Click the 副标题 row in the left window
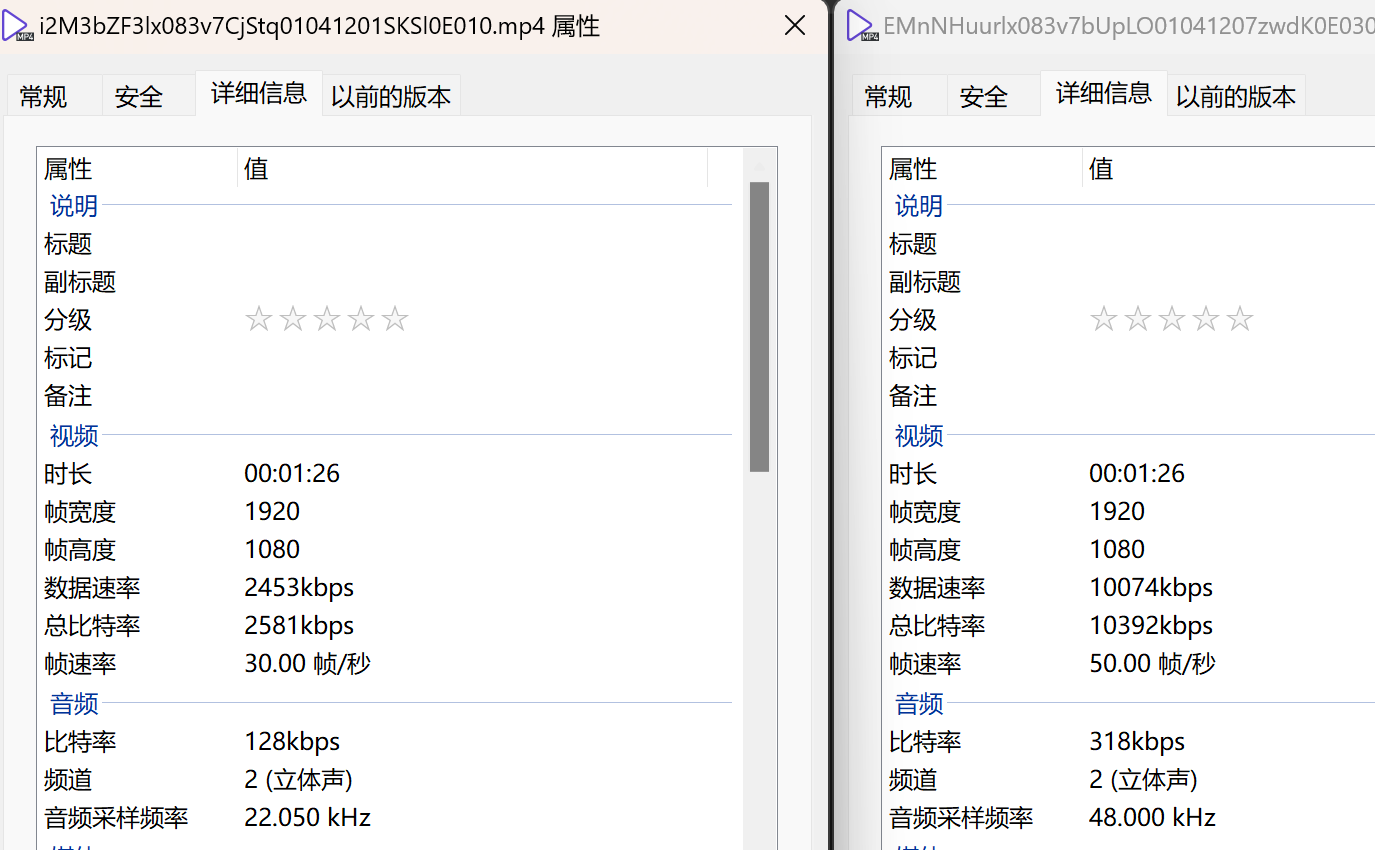 click(x=390, y=282)
